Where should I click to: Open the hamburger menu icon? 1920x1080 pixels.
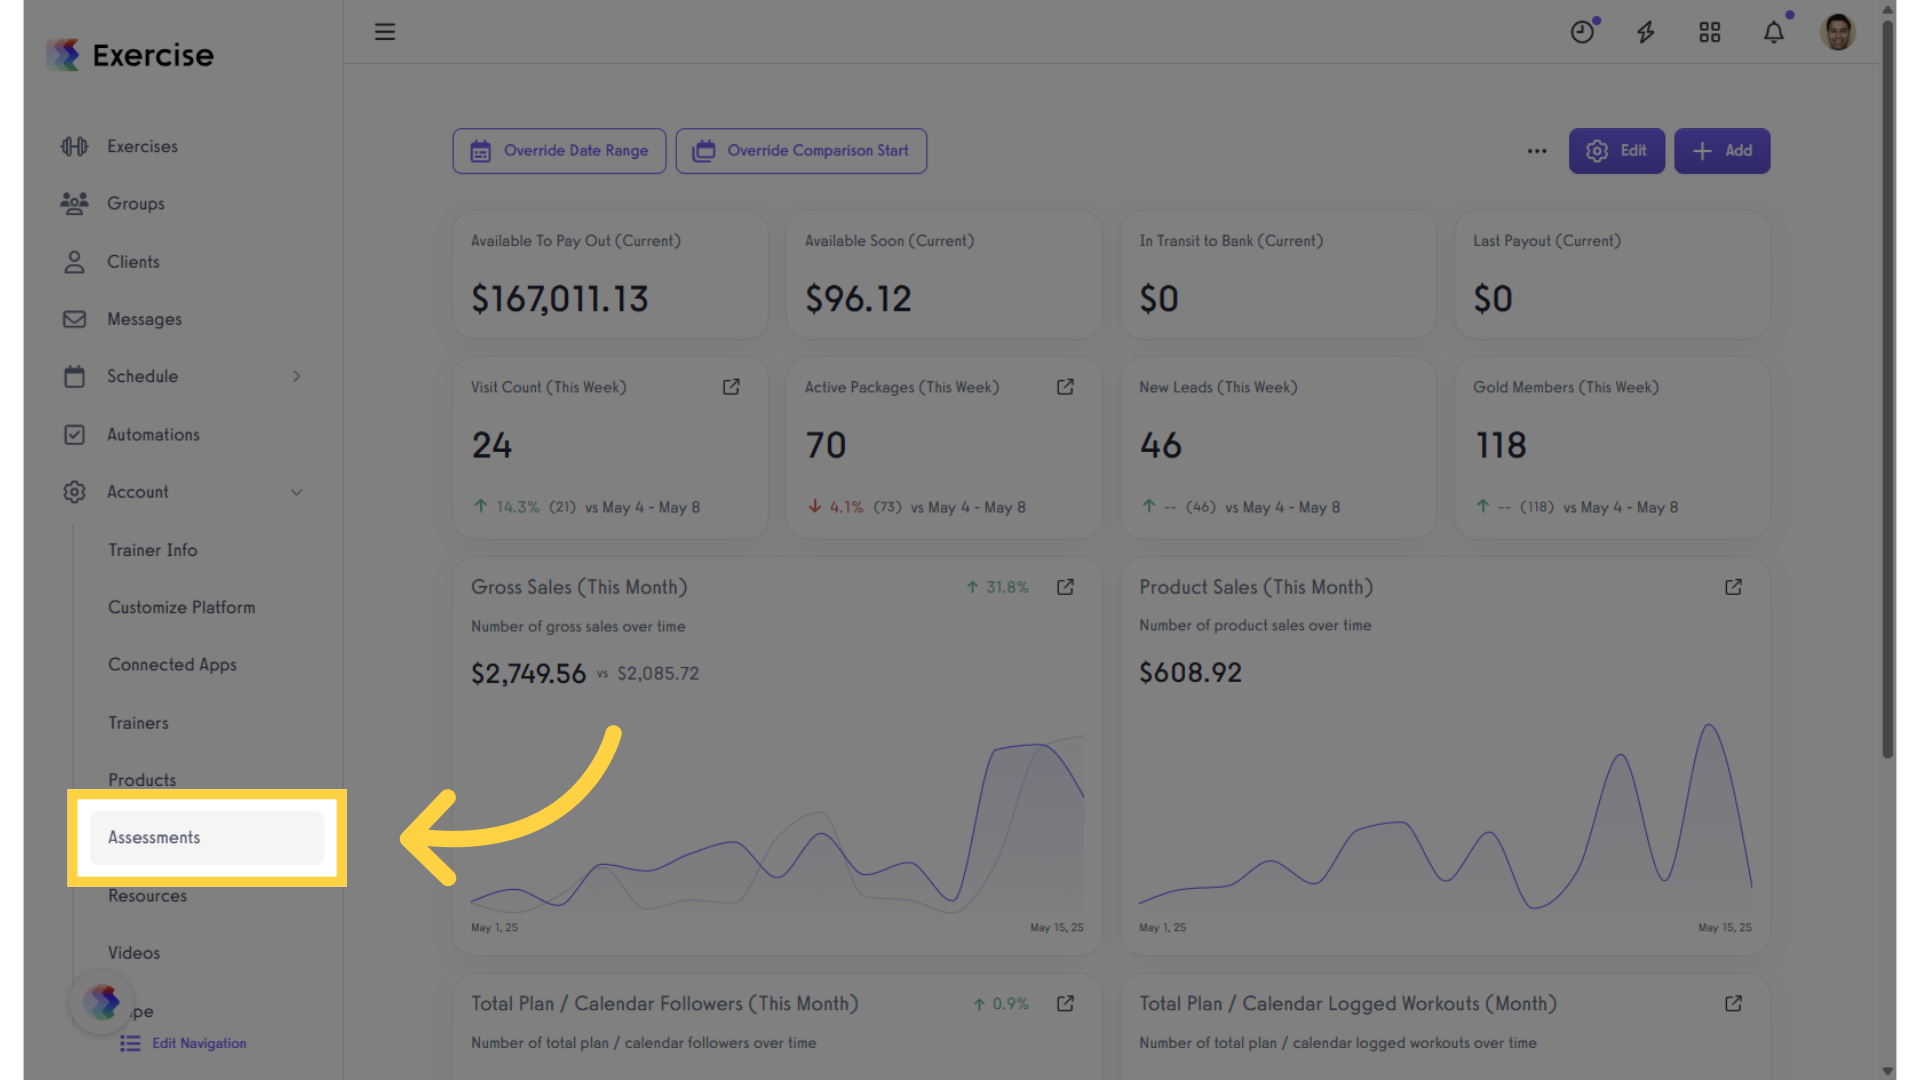tap(385, 32)
